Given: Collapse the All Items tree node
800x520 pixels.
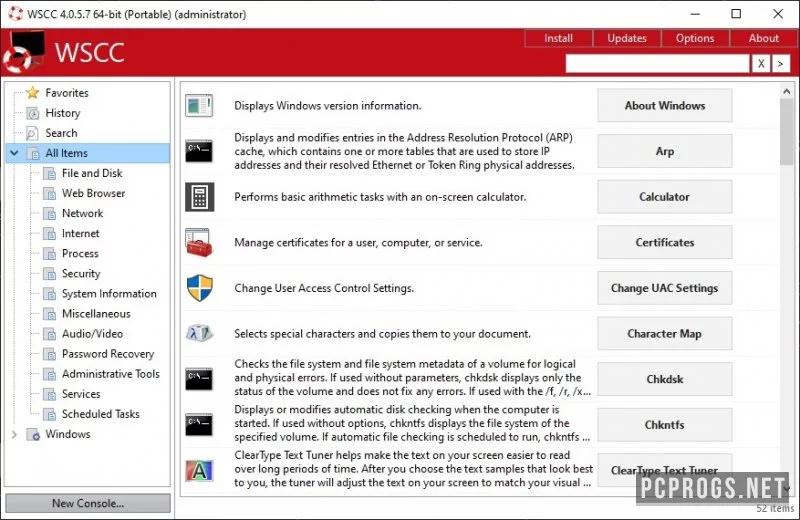Looking at the screenshot, I should (x=14, y=153).
